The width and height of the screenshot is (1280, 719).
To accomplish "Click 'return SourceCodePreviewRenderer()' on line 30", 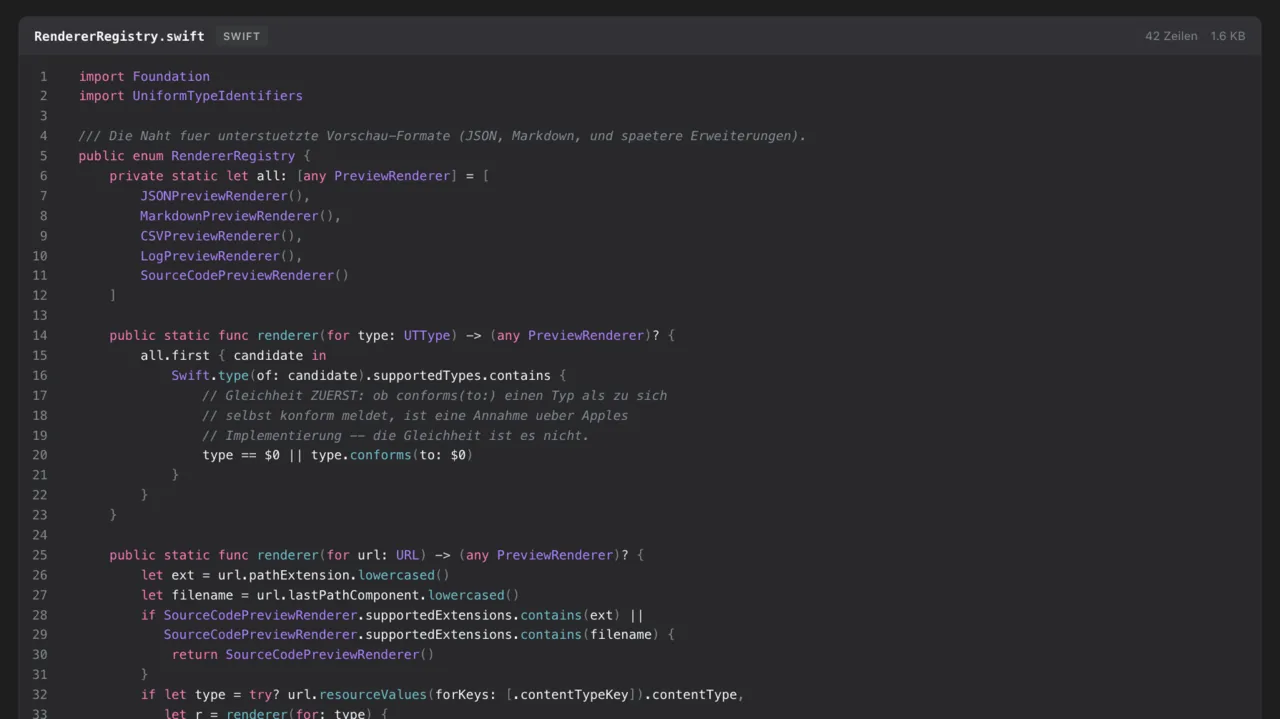I will click(x=303, y=655).
